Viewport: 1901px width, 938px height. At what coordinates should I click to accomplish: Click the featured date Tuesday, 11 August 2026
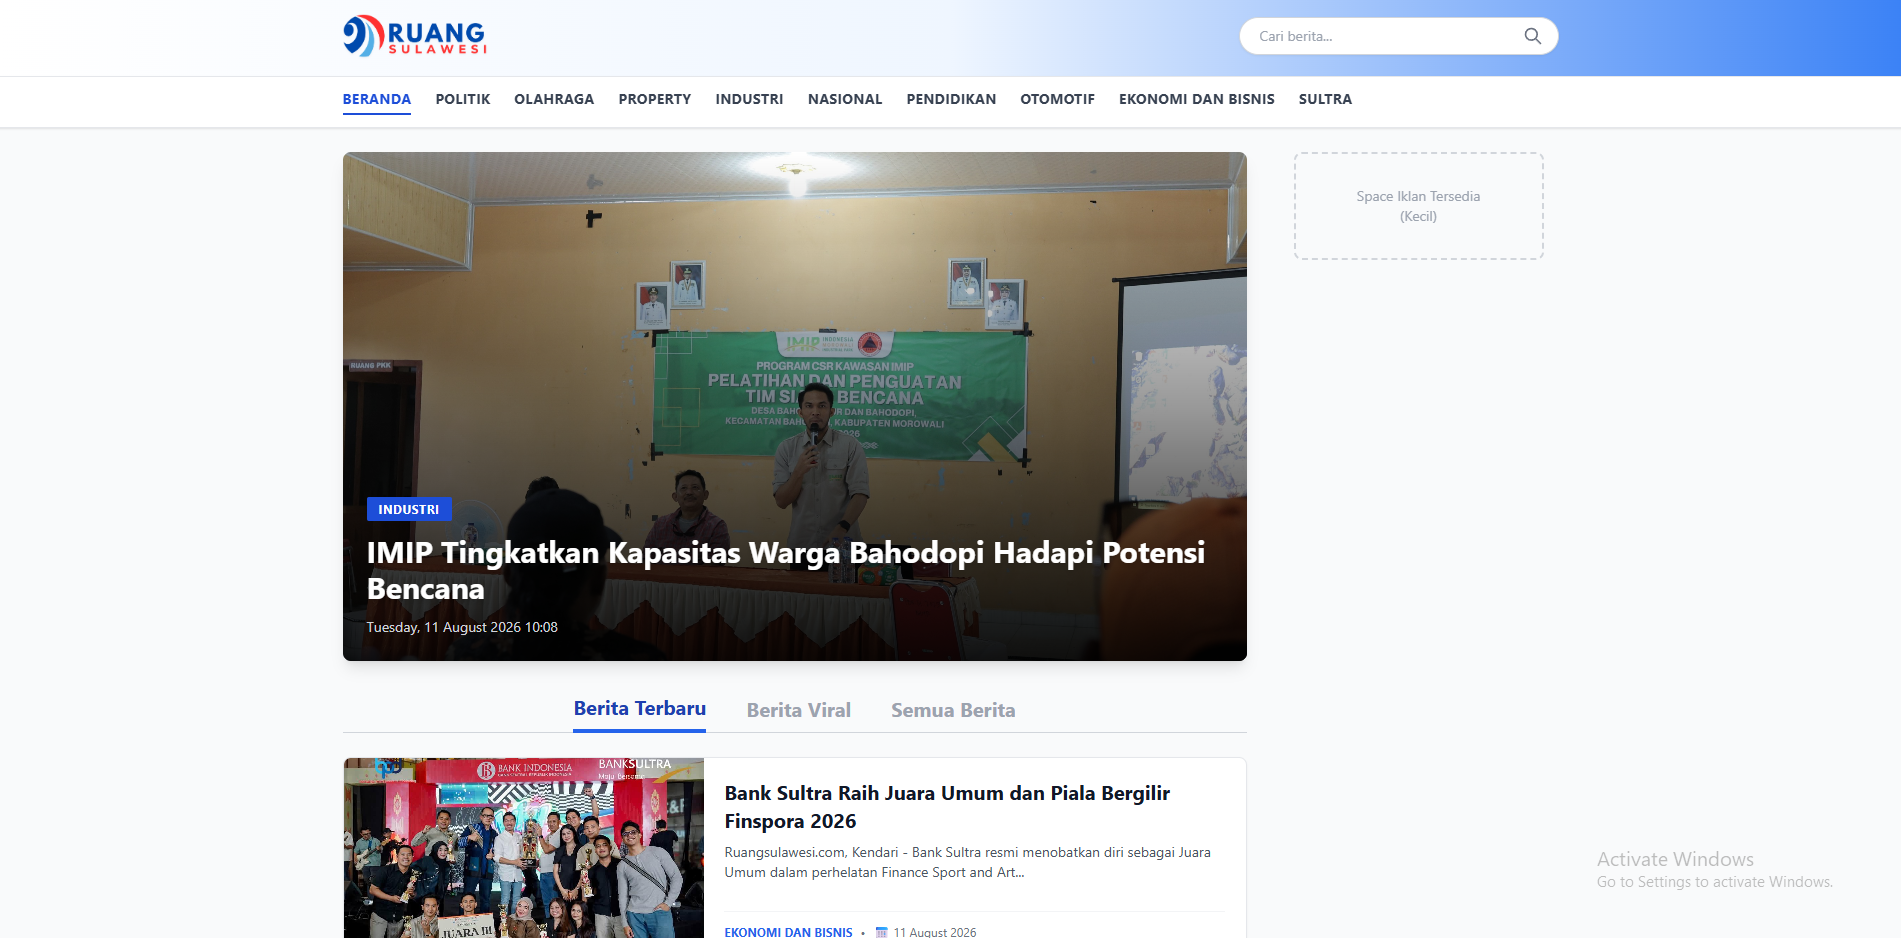(462, 627)
